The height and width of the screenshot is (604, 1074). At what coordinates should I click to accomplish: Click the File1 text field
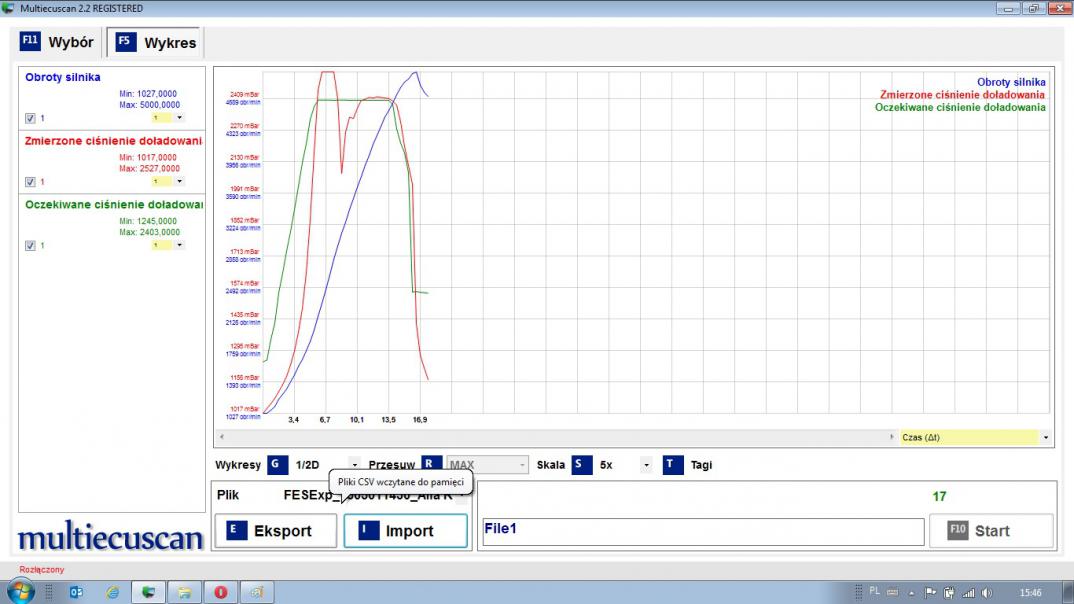click(x=701, y=531)
